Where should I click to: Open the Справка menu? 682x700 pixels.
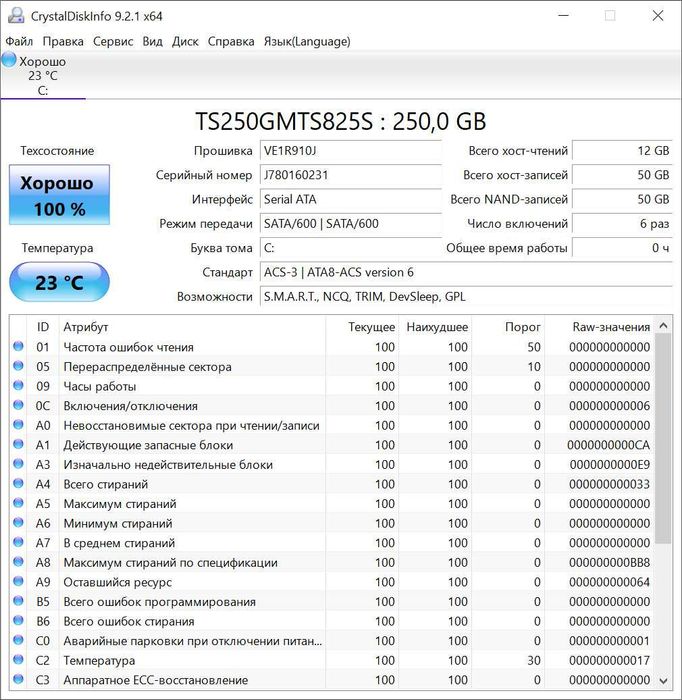(231, 42)
